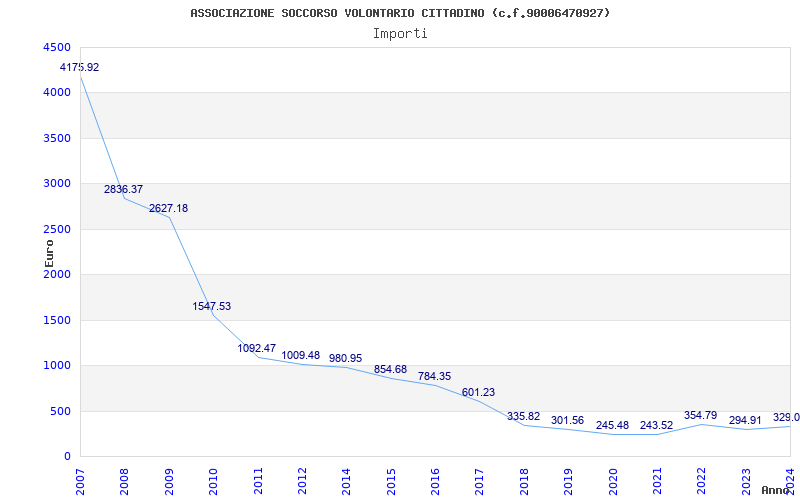Select the 1009.48 data label
The image size is (800, 500).
pos(301,355)
